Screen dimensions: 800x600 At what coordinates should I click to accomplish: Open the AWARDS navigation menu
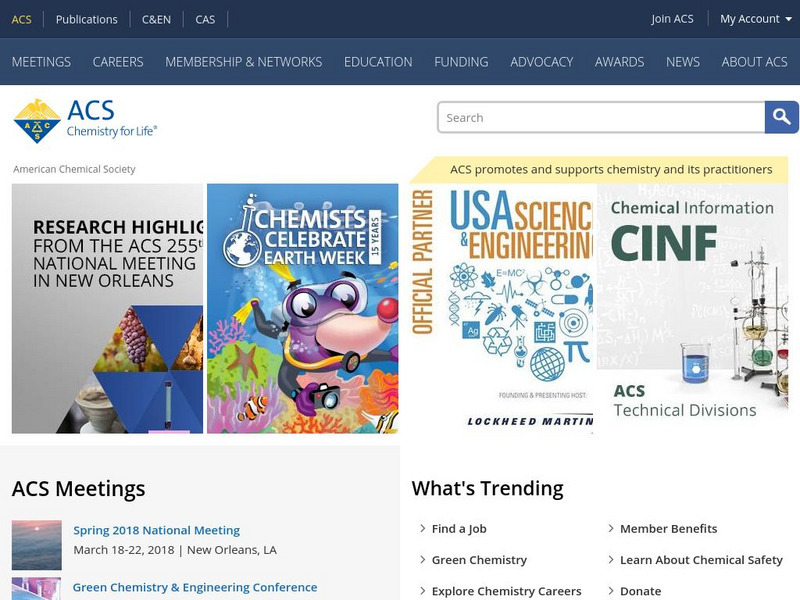(619, 62)
